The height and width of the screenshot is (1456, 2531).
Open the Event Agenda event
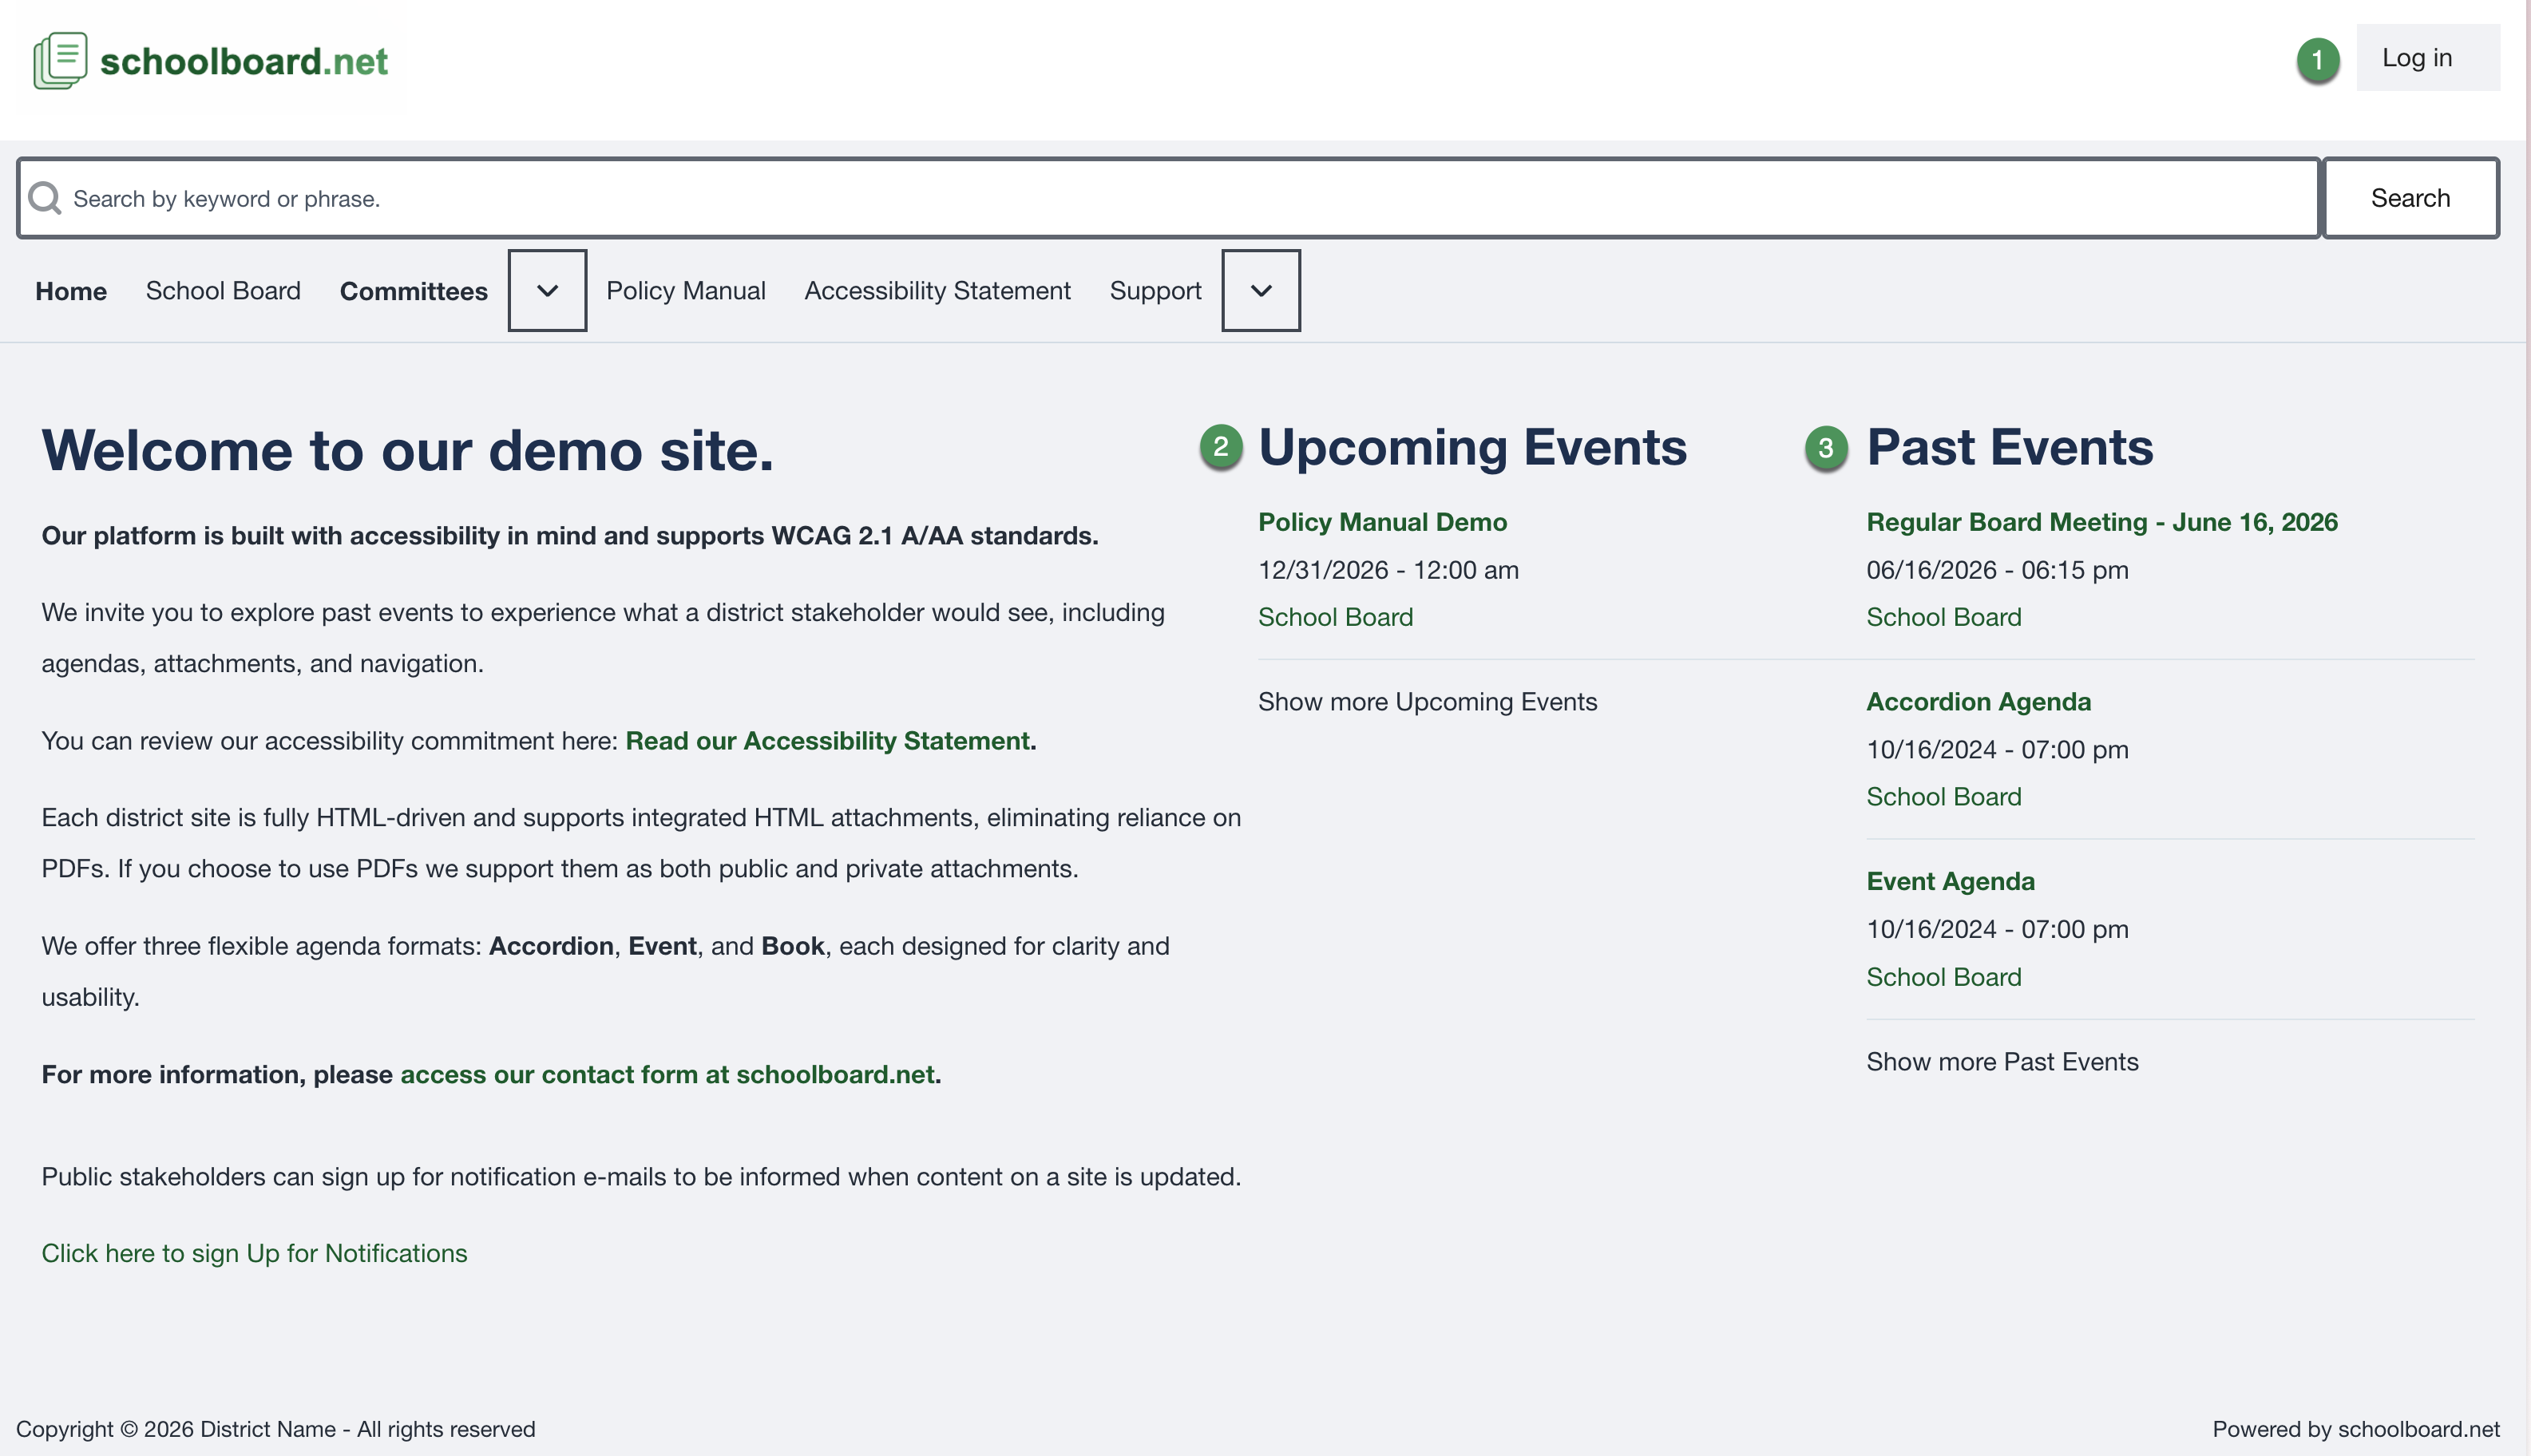[1950, 882]
